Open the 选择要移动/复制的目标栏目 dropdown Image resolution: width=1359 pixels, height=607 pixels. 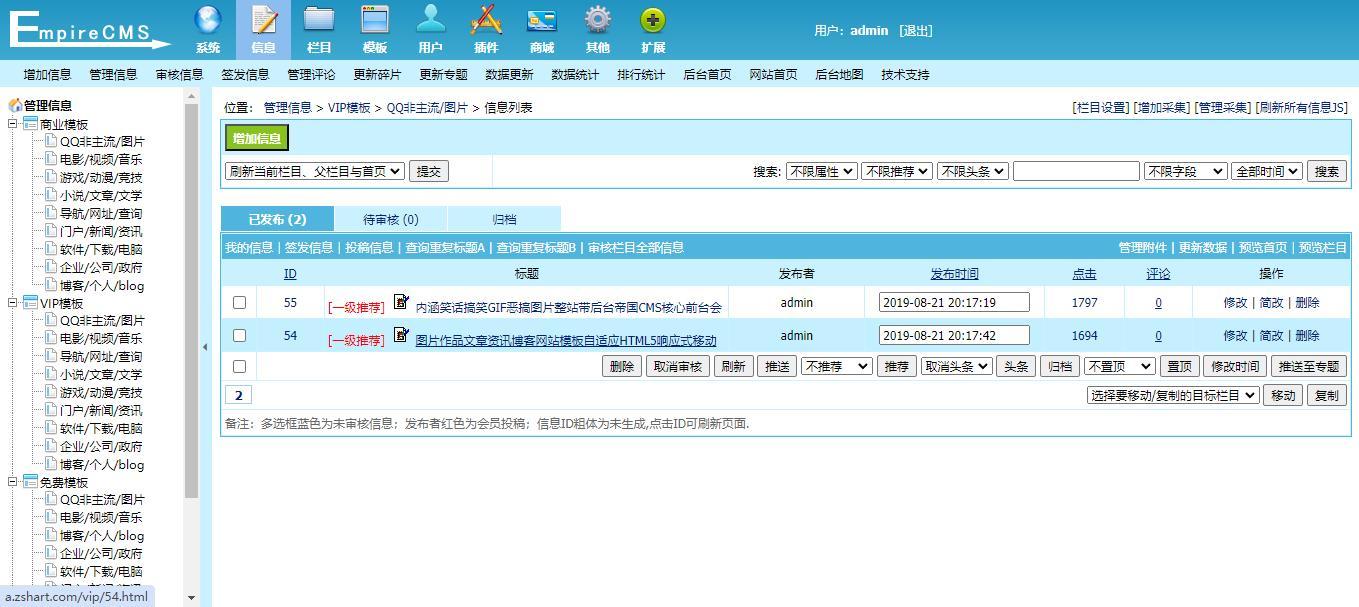(x=1173, y=395)
